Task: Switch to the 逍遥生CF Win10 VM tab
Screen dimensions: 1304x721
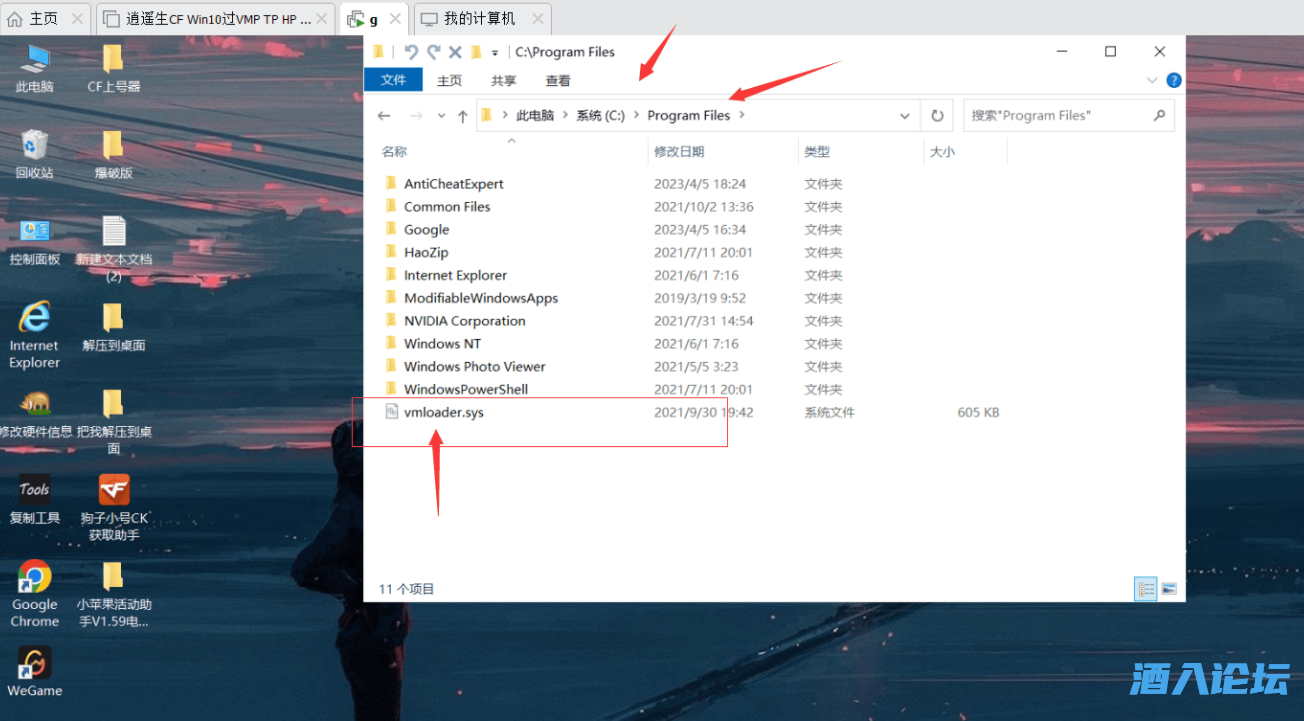Action: (217, 19)
